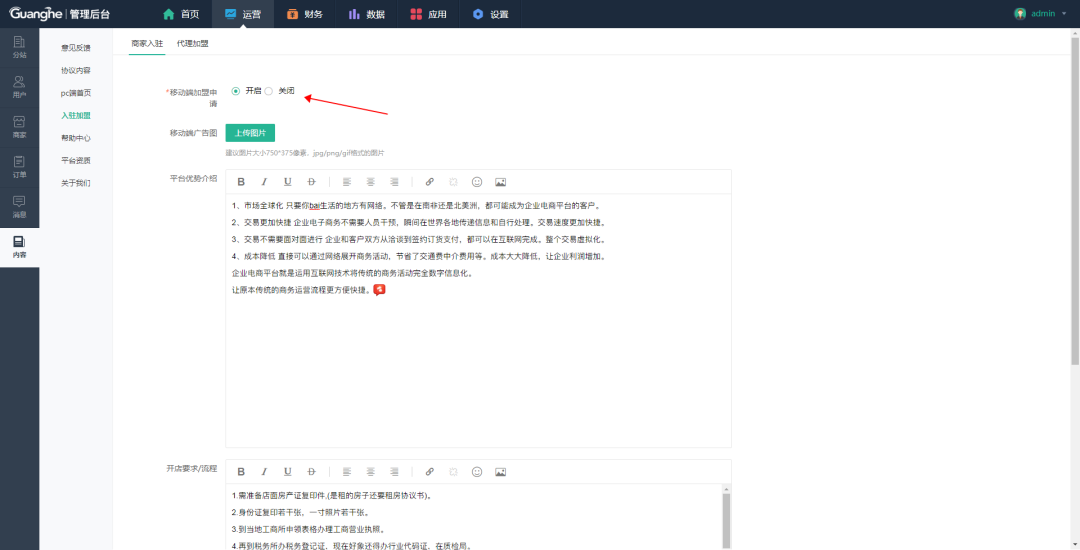The image size is (1080, 550).
Task: Open 关于我们 in the submenu
Action: tap(76, 183)
